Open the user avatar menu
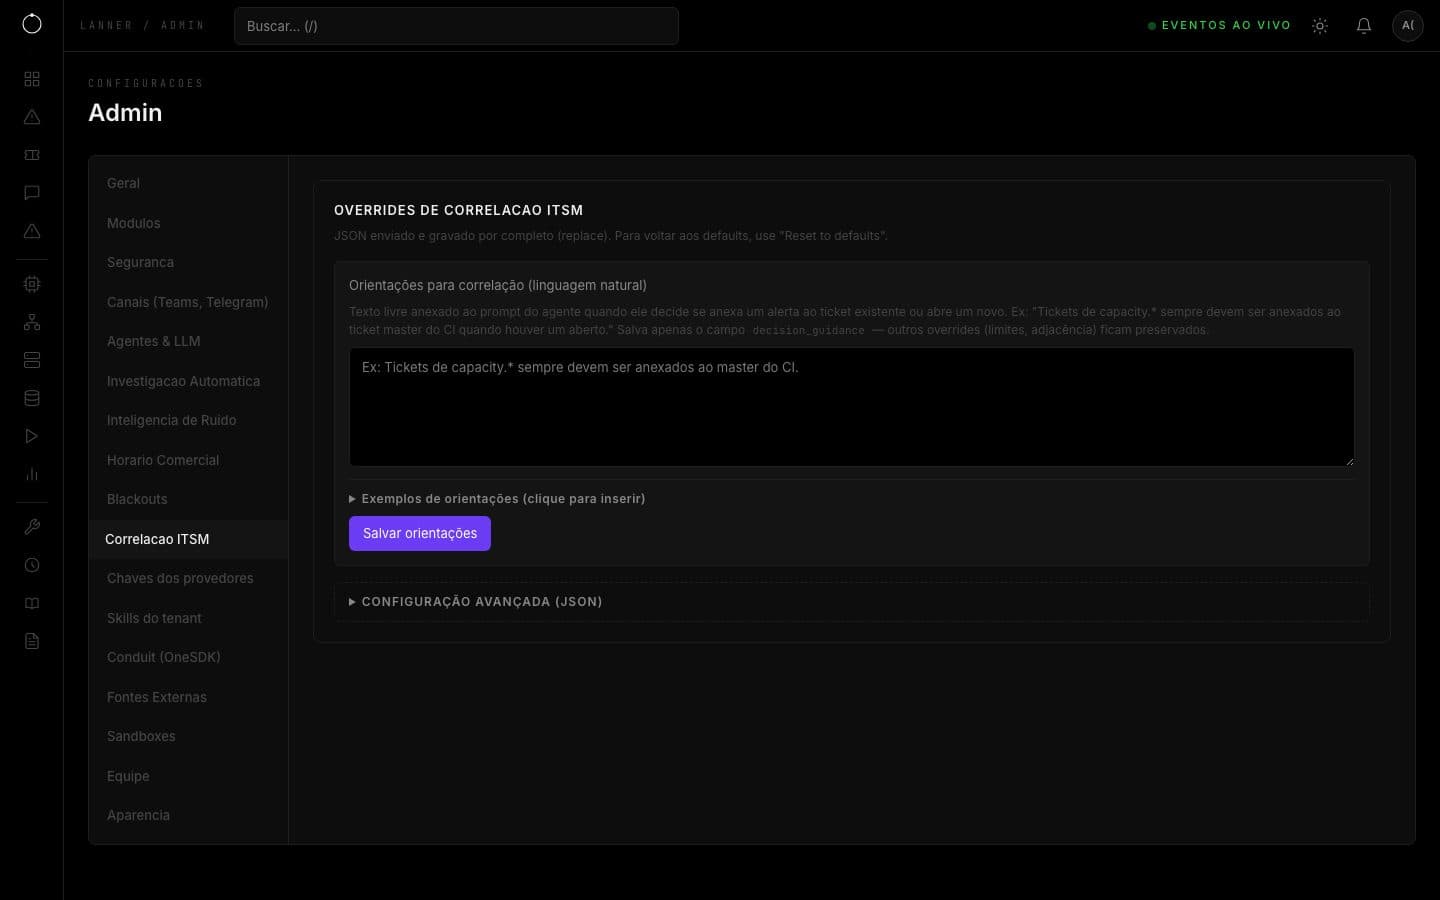The height and width of the screenshot is (900, 1440). point(1408,26)
